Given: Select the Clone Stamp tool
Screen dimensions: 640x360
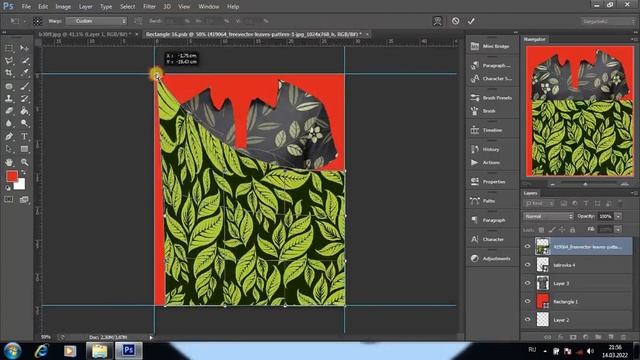Looking at the screenshot, I should click(9, 98).
